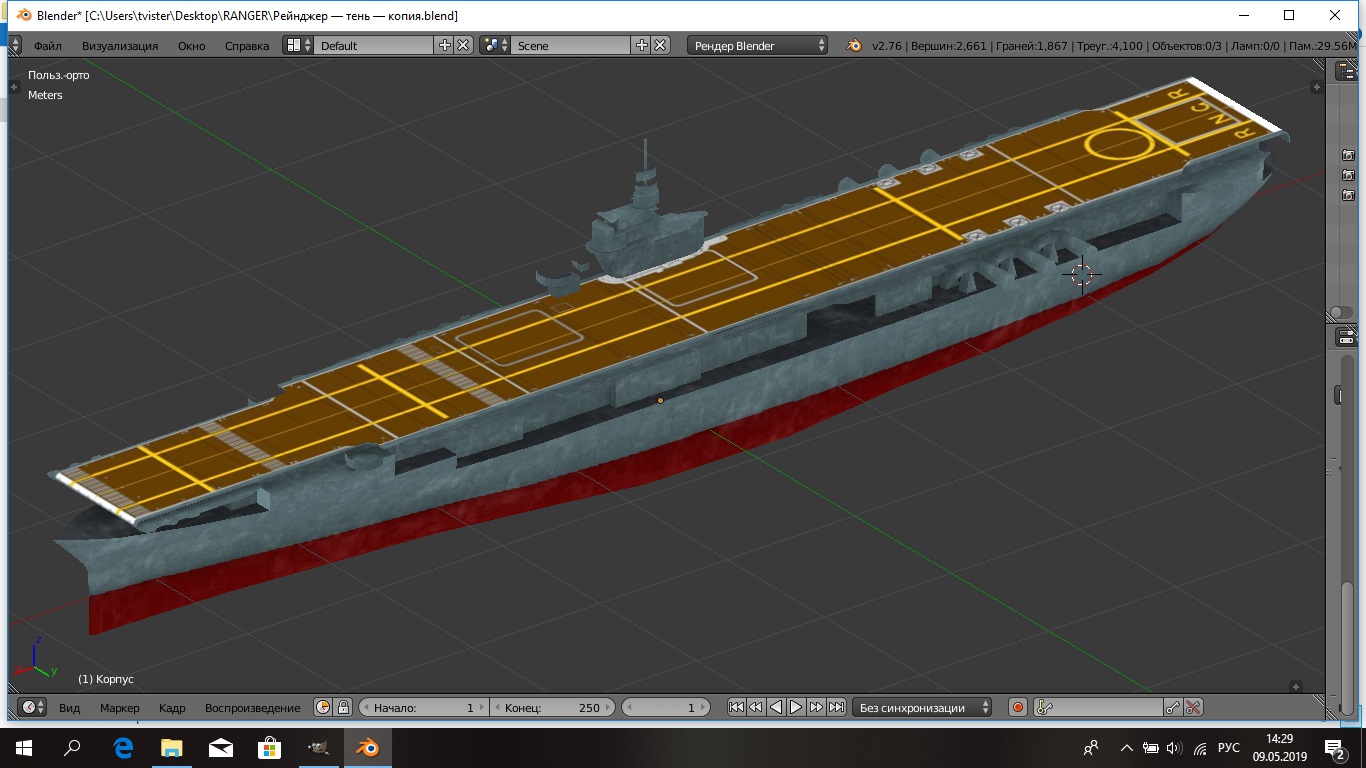The height and width of the screenshot is (768, 1366).
Task: Open the Файл menu
Action: click(47, 45)
